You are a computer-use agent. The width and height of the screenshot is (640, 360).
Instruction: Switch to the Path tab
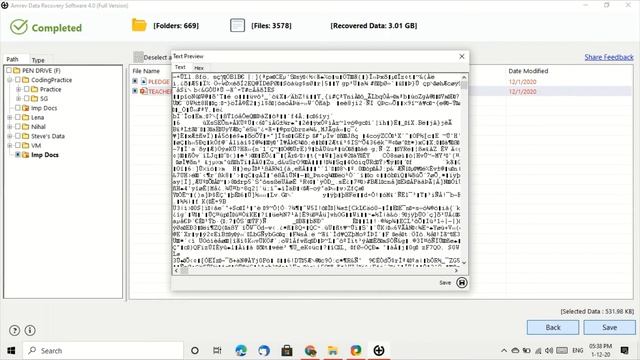coord(13,60)
